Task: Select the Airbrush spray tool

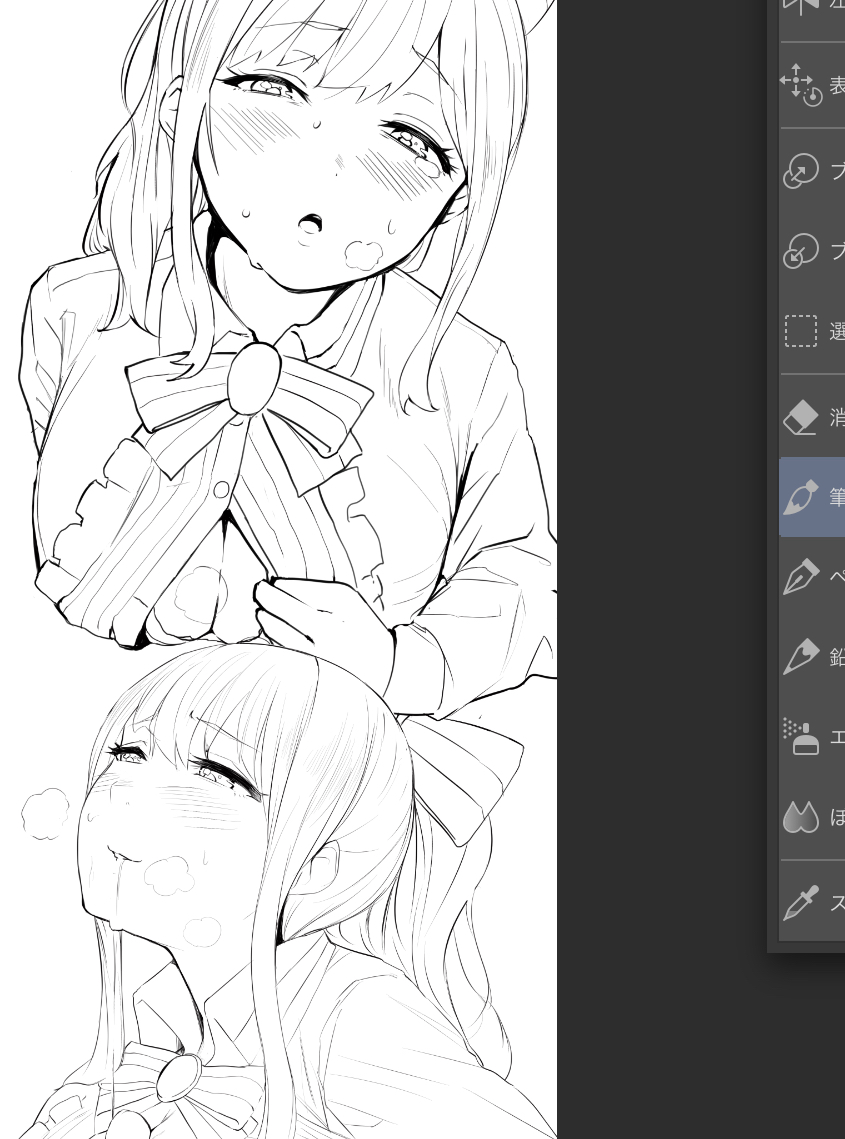Action: 801,737
